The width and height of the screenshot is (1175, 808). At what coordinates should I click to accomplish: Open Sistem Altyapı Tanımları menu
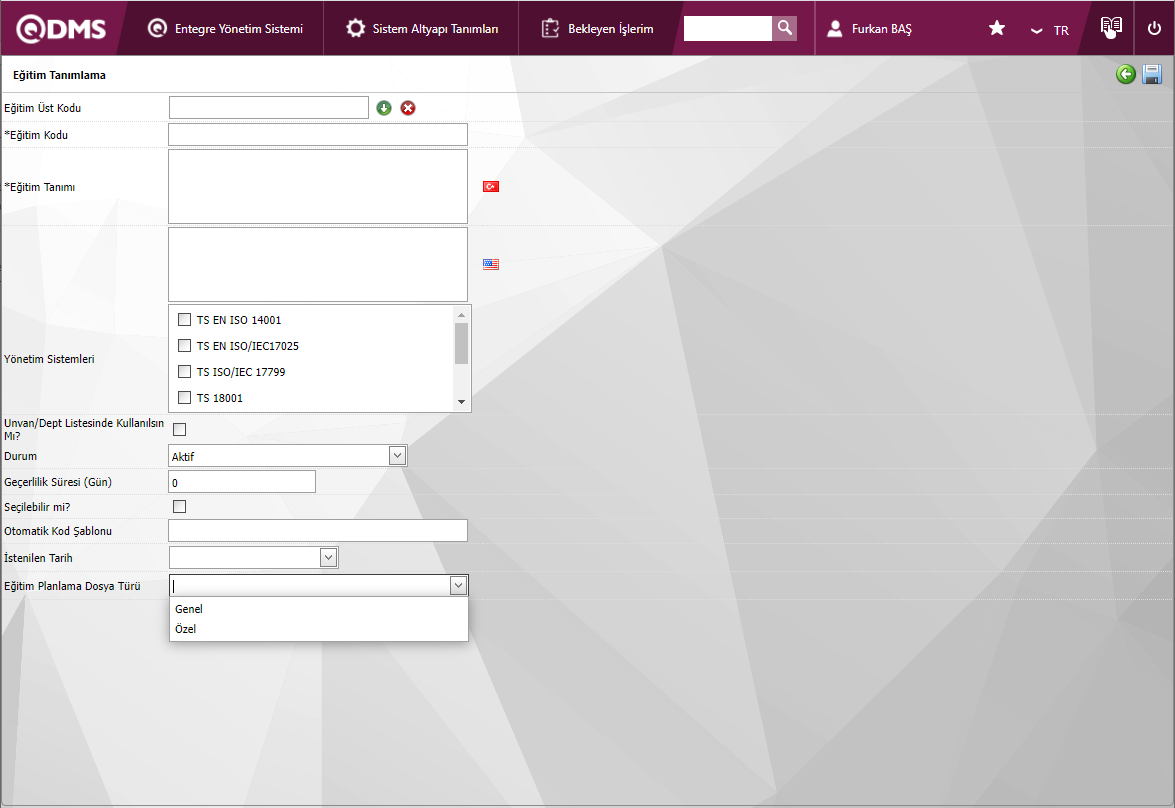(x=422, y=28)
